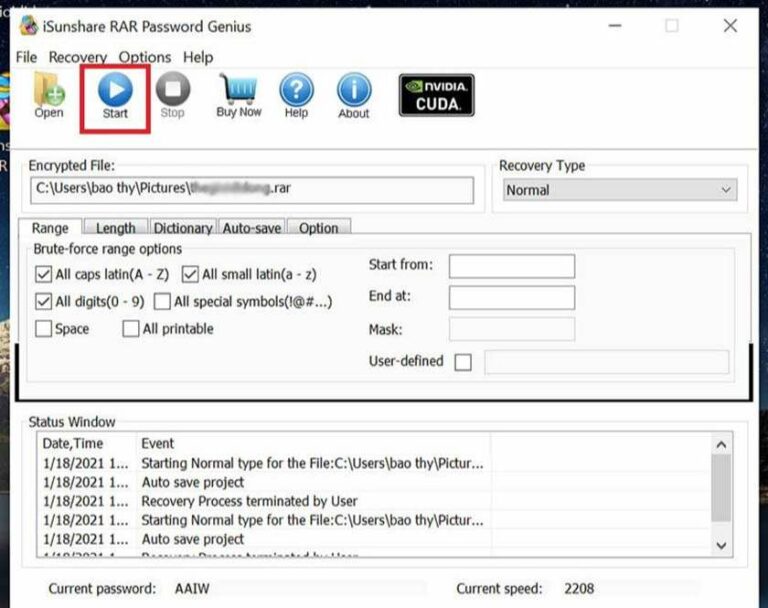The height and width of the screenshot is (608, 768).
Task: Click Status Window scroll down arrow
Action: tap(721, 545)
